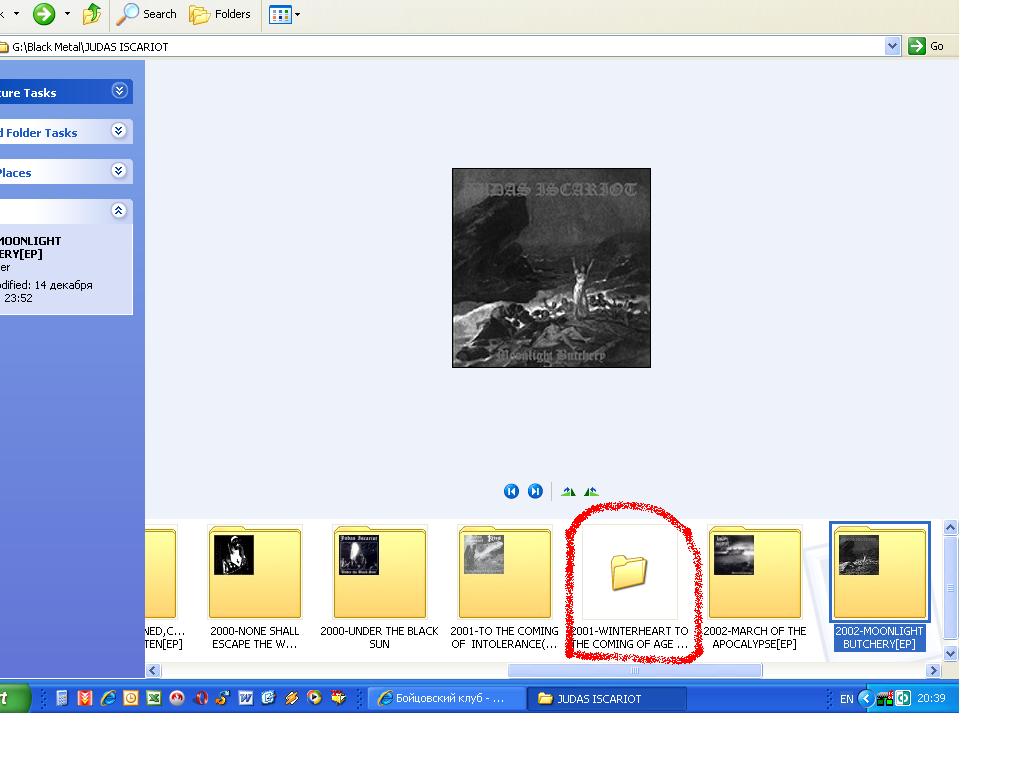Click the vertical scrollbar thumb
This screenshot has width=1024, height=768.
click(951, 587)
